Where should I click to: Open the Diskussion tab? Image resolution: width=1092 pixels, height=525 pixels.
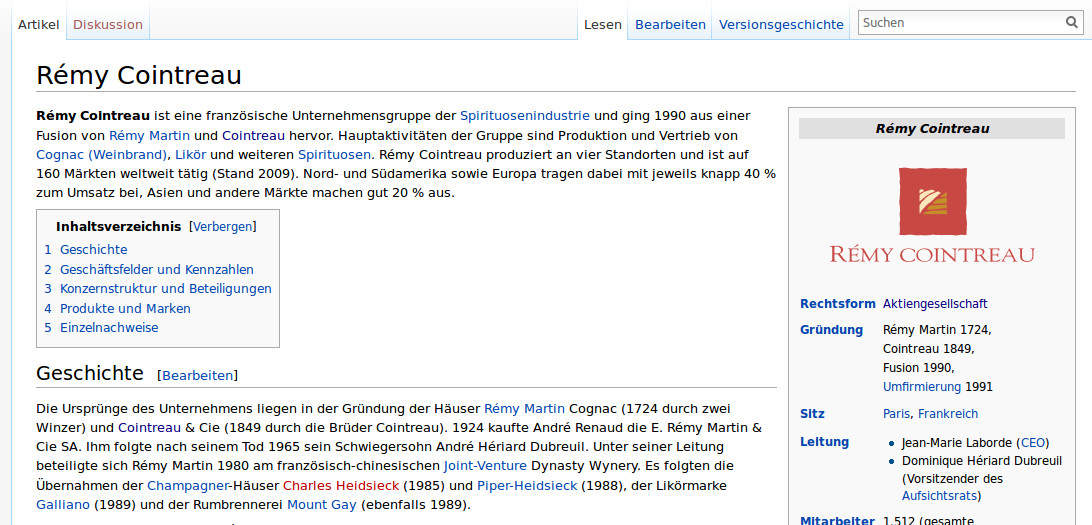[x=108, y=24]
